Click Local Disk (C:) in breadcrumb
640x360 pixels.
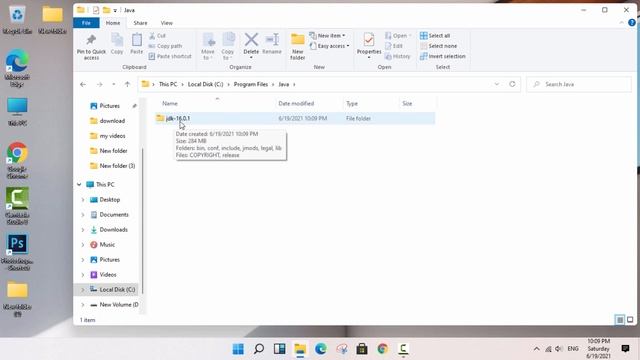(205, 84)
